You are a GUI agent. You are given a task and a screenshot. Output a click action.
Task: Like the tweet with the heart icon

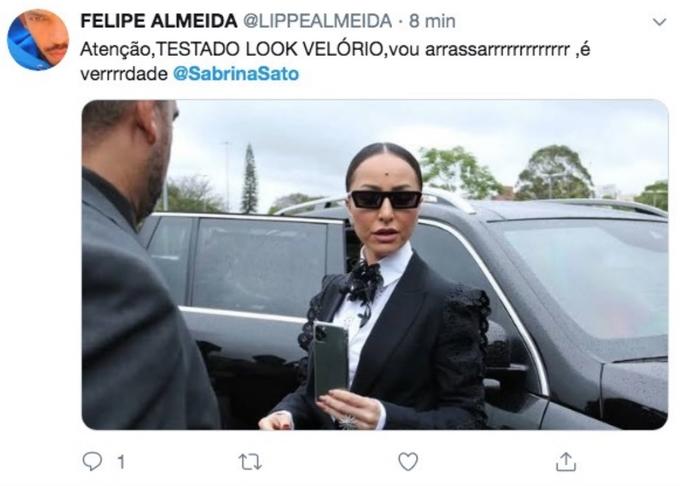pyautogui.click(x=408, y=462)
